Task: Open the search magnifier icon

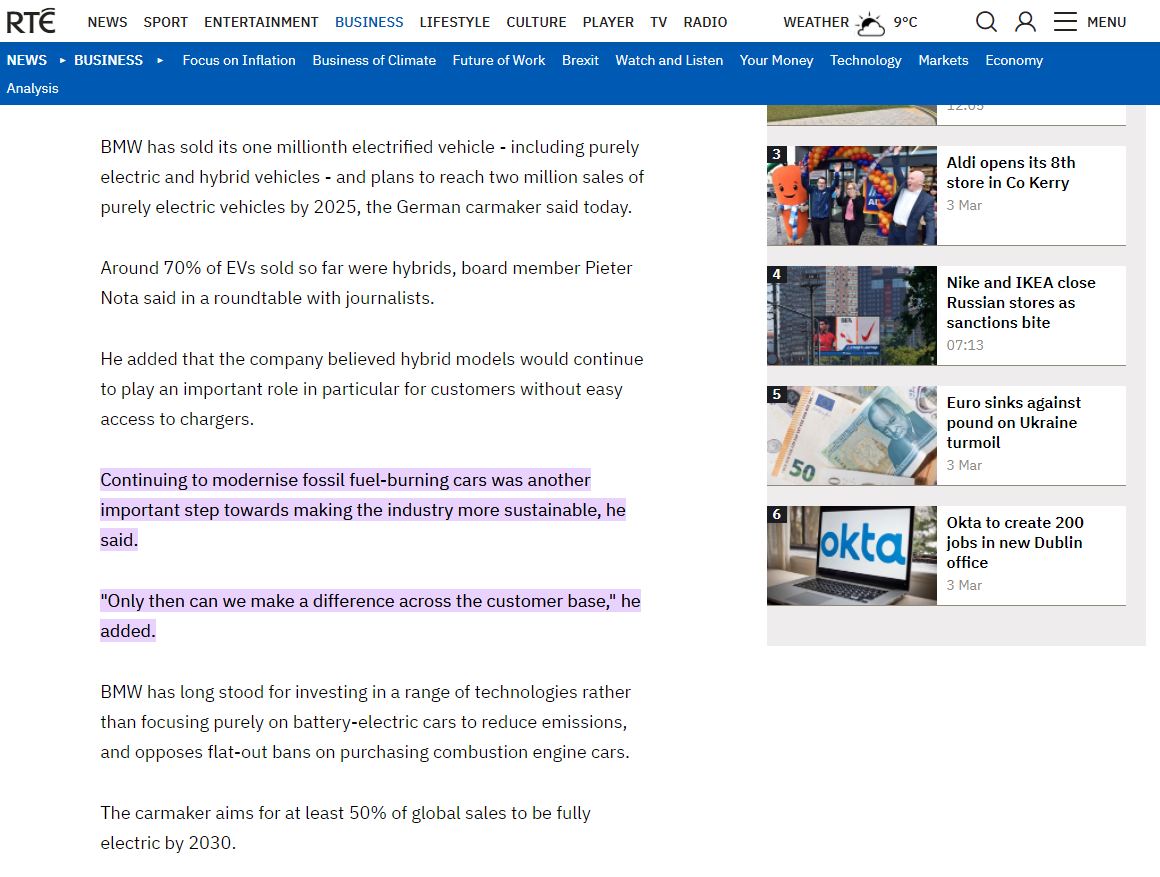Action: (986, 22)
